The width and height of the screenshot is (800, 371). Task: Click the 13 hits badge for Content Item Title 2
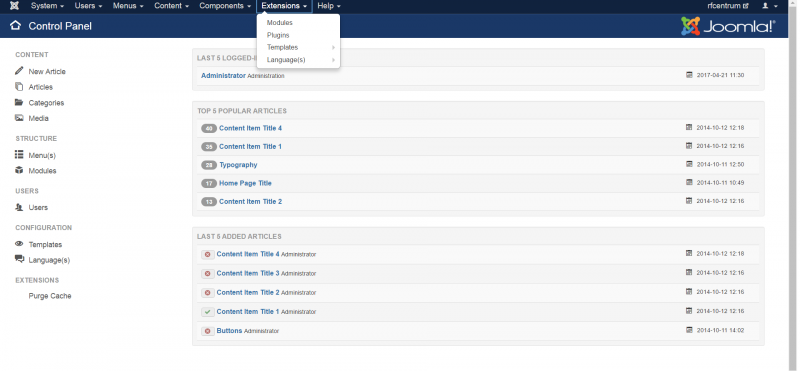point(209,202)
